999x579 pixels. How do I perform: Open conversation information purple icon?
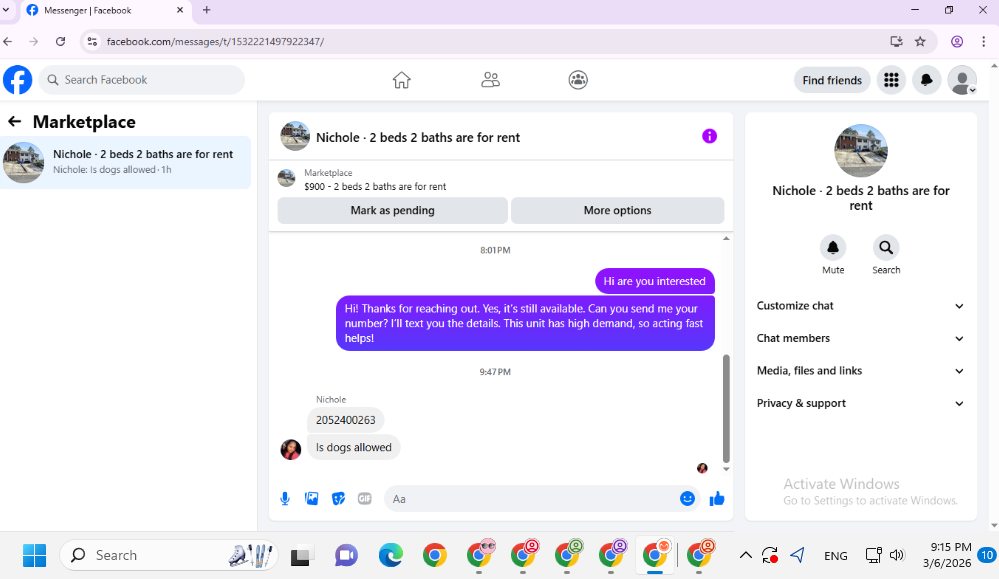point(709,136)
